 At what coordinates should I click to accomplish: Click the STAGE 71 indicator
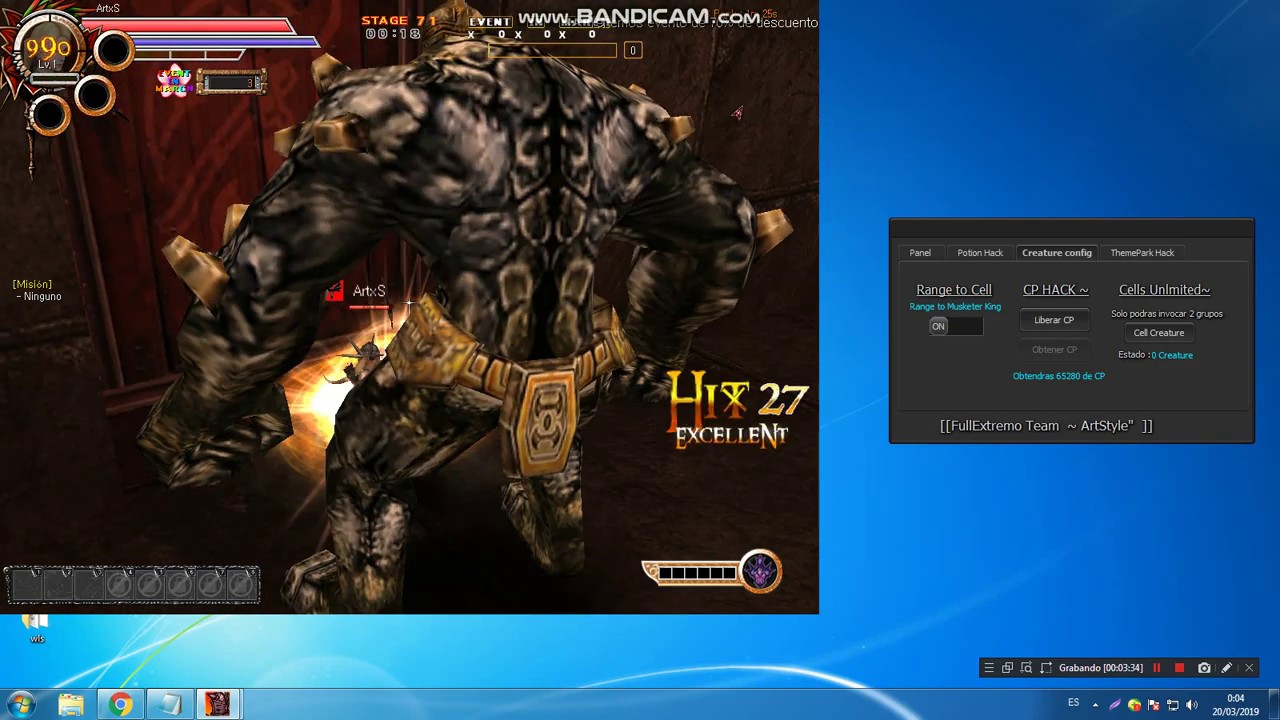[x=399, y=21]
